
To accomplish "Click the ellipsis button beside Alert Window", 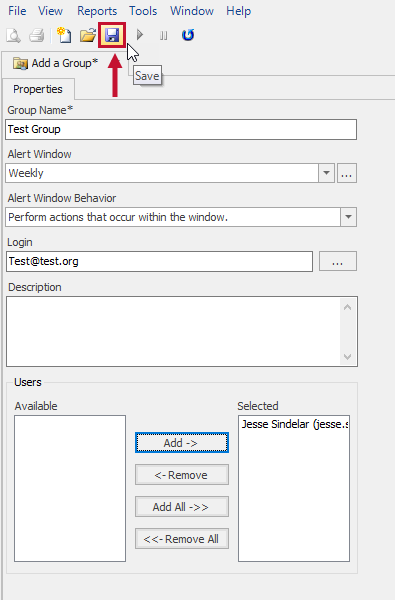I will coord(347,173).
